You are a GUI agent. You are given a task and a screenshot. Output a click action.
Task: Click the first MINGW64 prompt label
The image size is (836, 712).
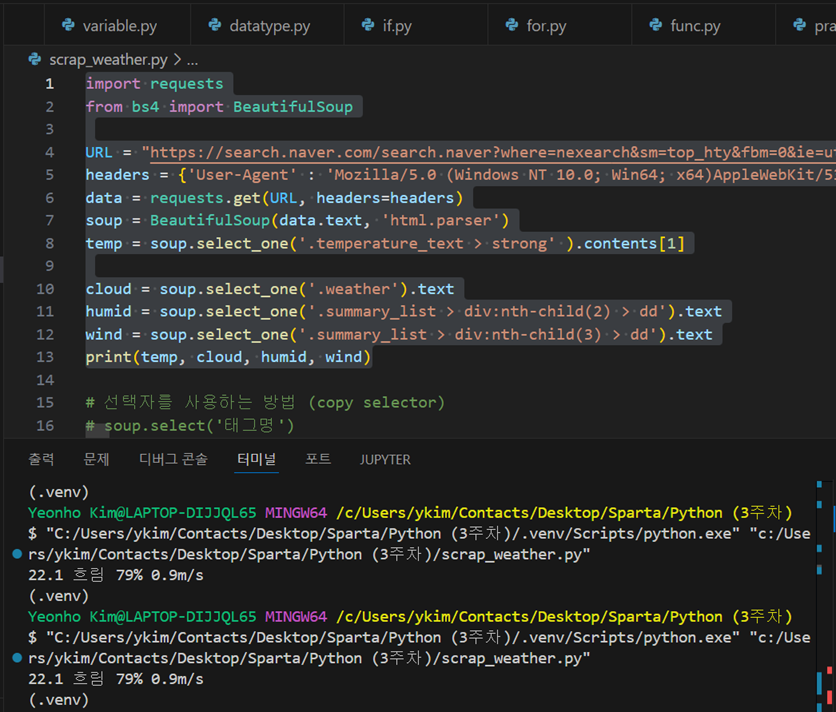[x=296, y=513]
